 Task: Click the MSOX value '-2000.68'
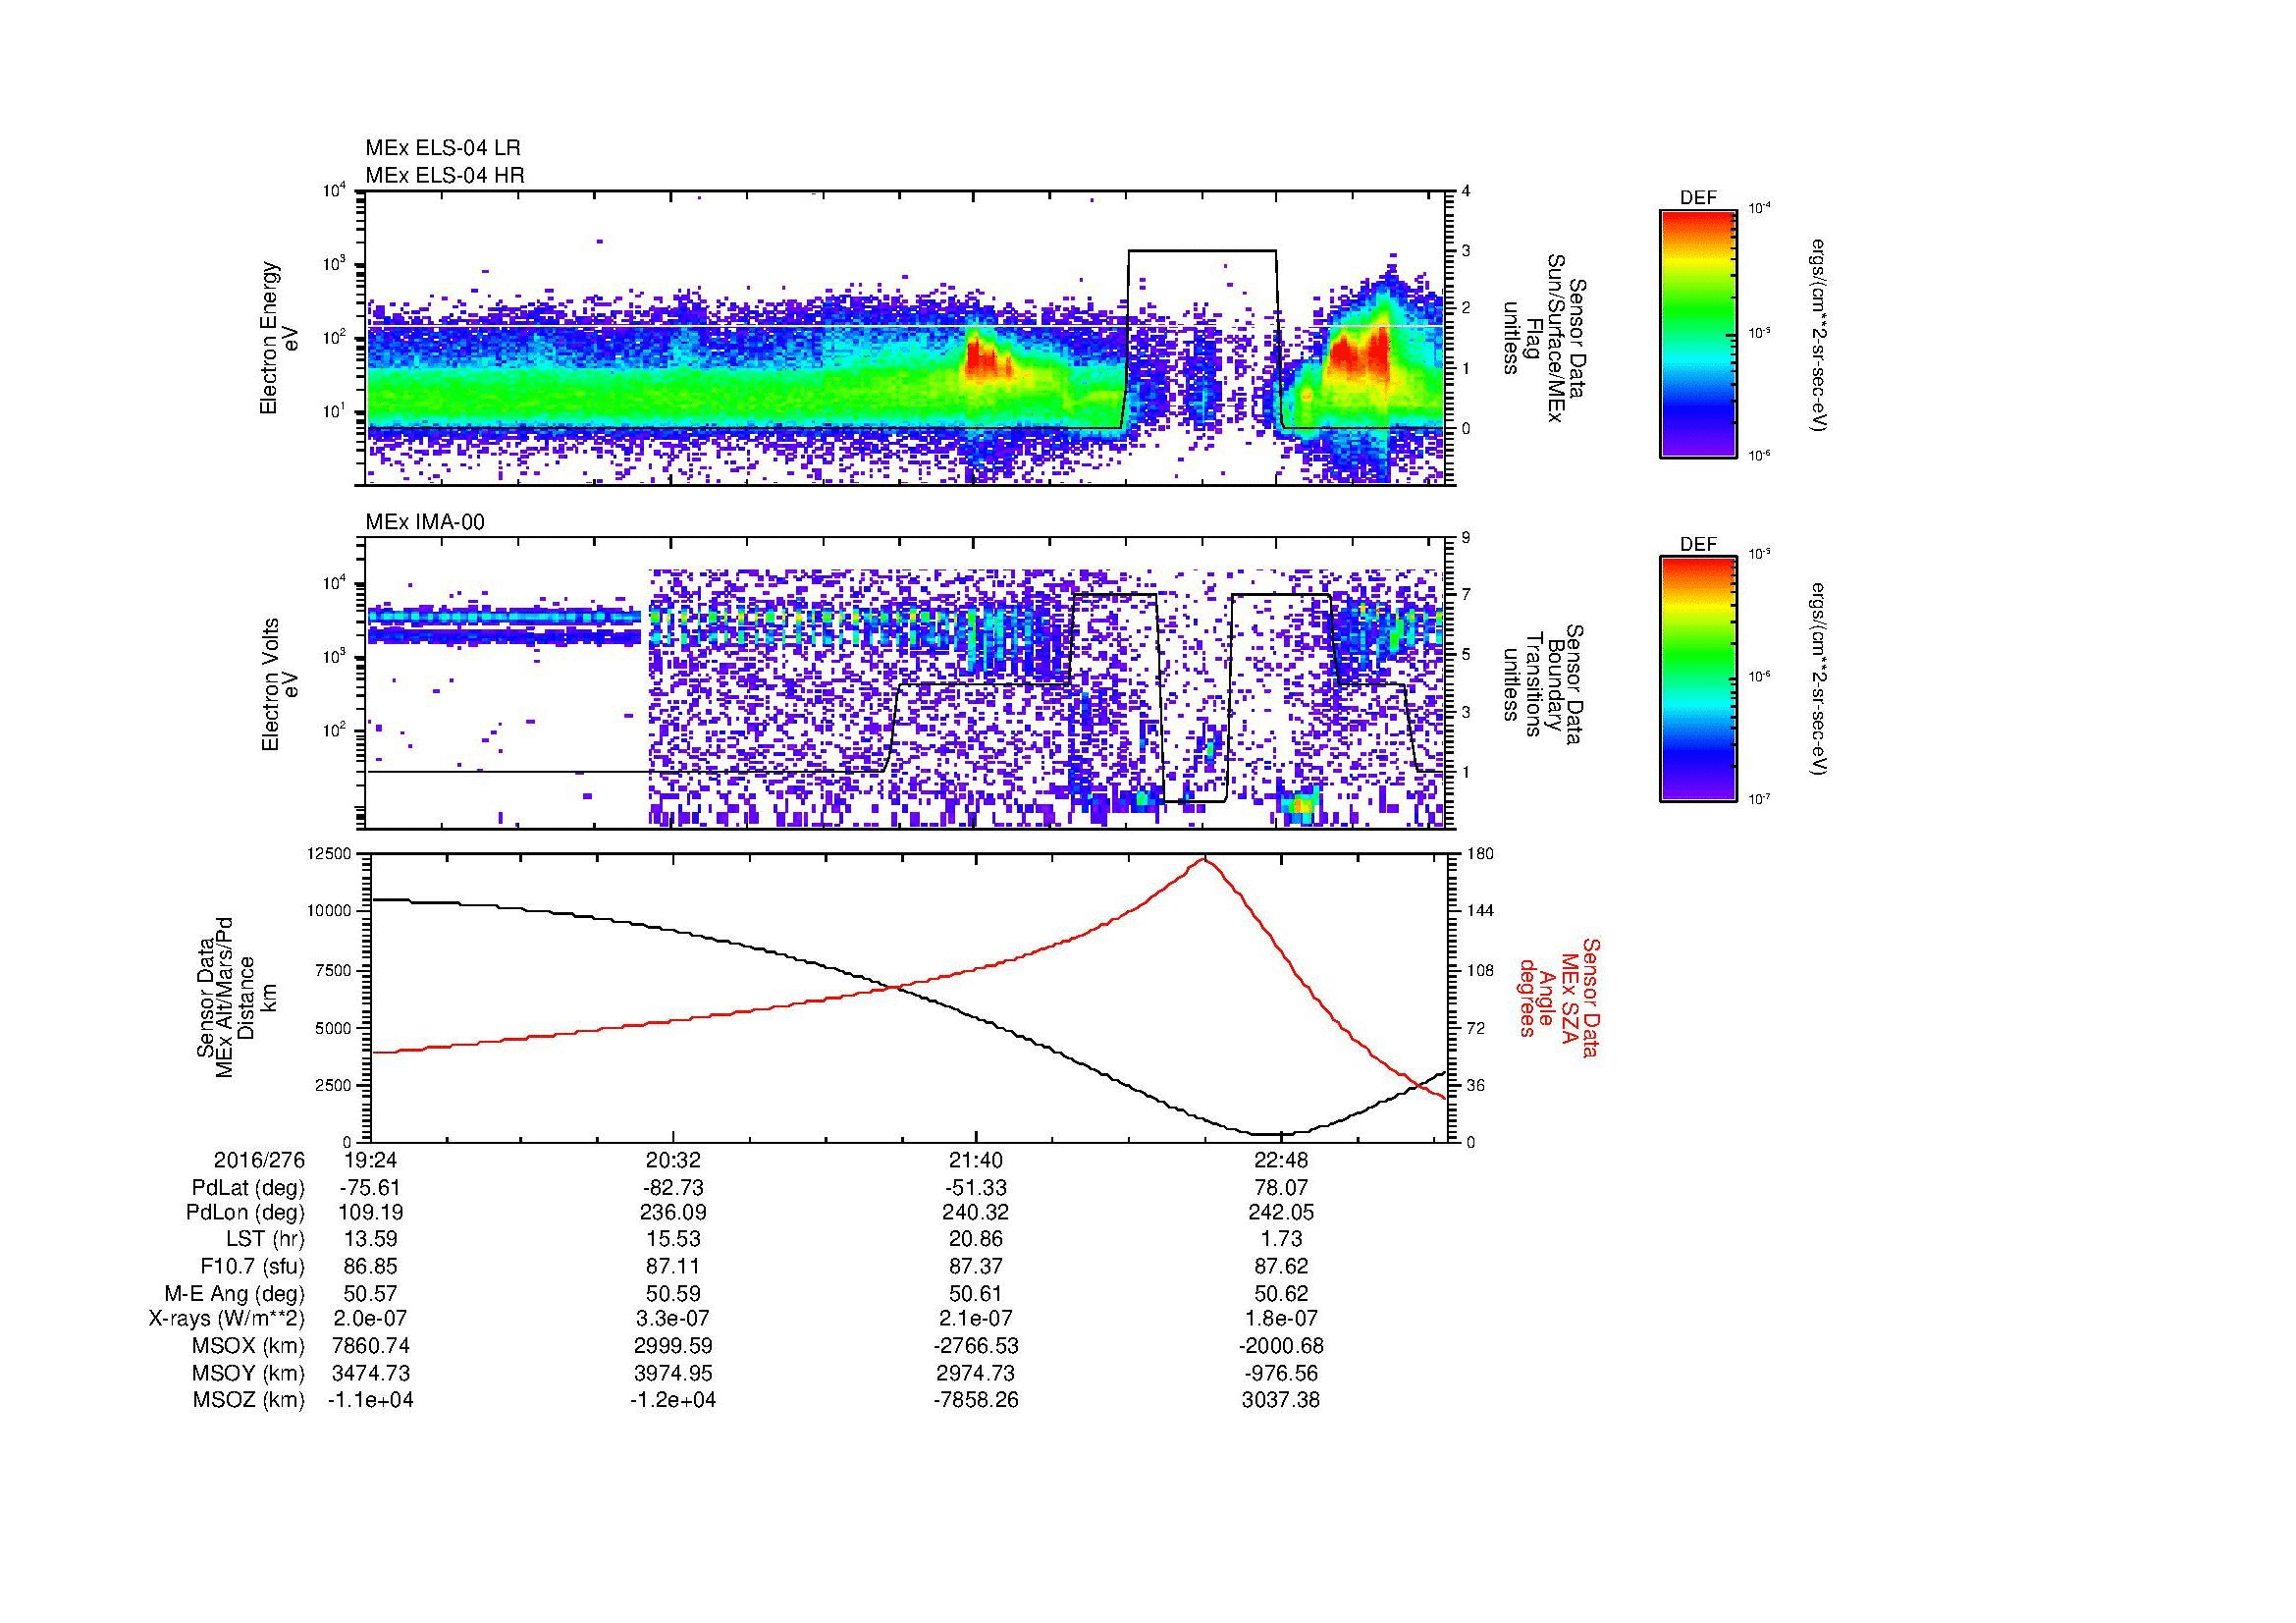click(x=1281, y=1346)
